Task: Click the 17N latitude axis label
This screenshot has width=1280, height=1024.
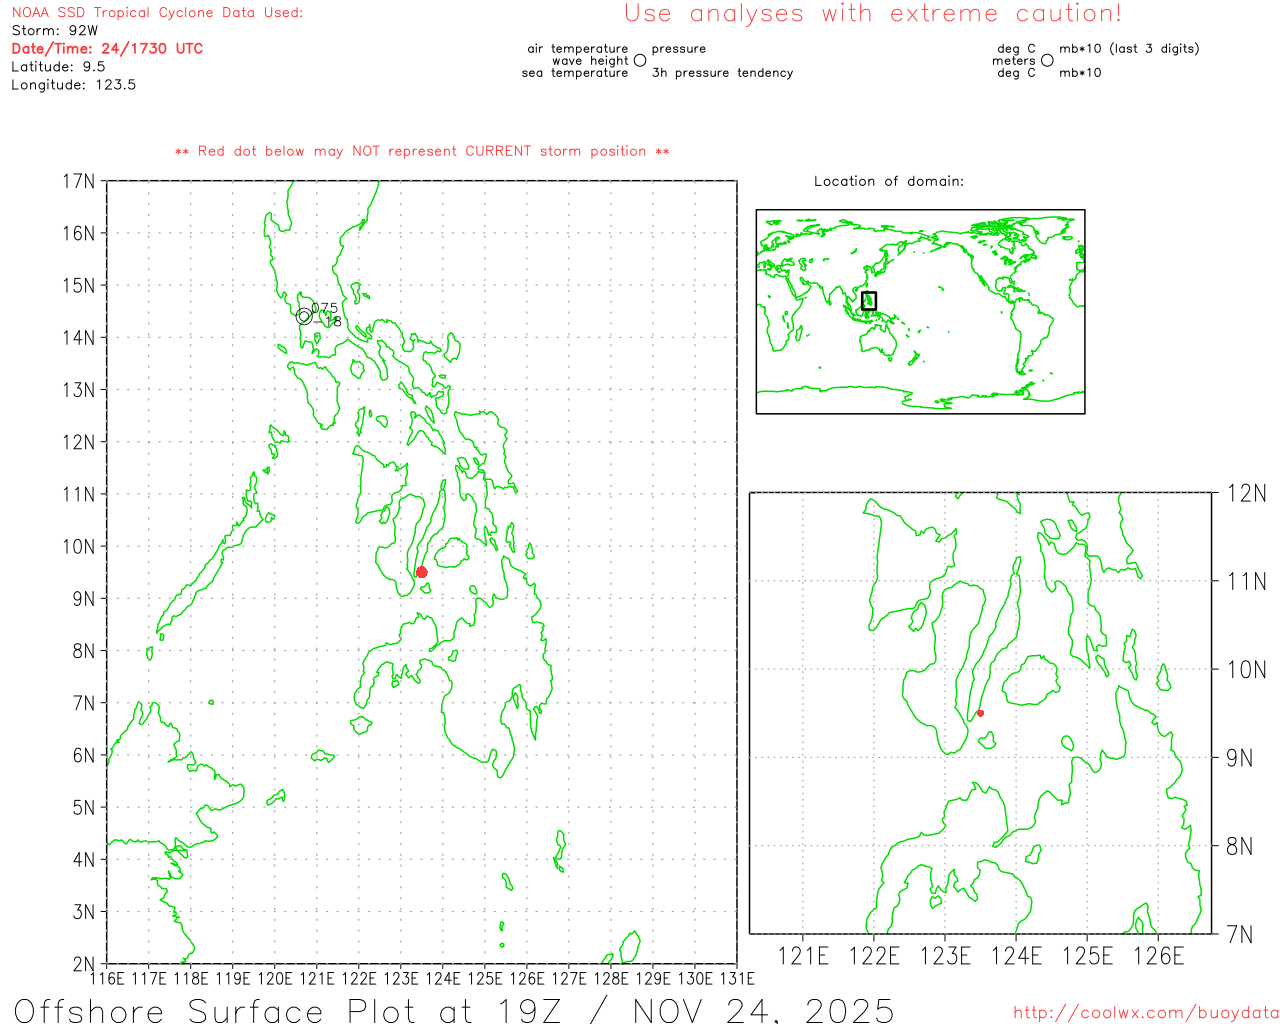Action: [78, 181]
